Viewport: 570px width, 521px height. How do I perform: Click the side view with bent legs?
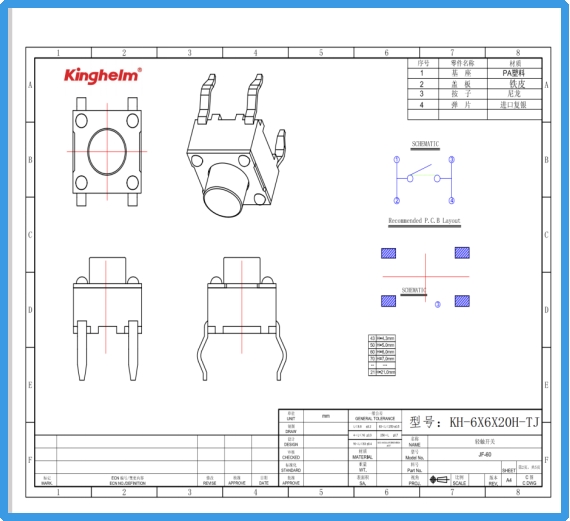[242, 319]
